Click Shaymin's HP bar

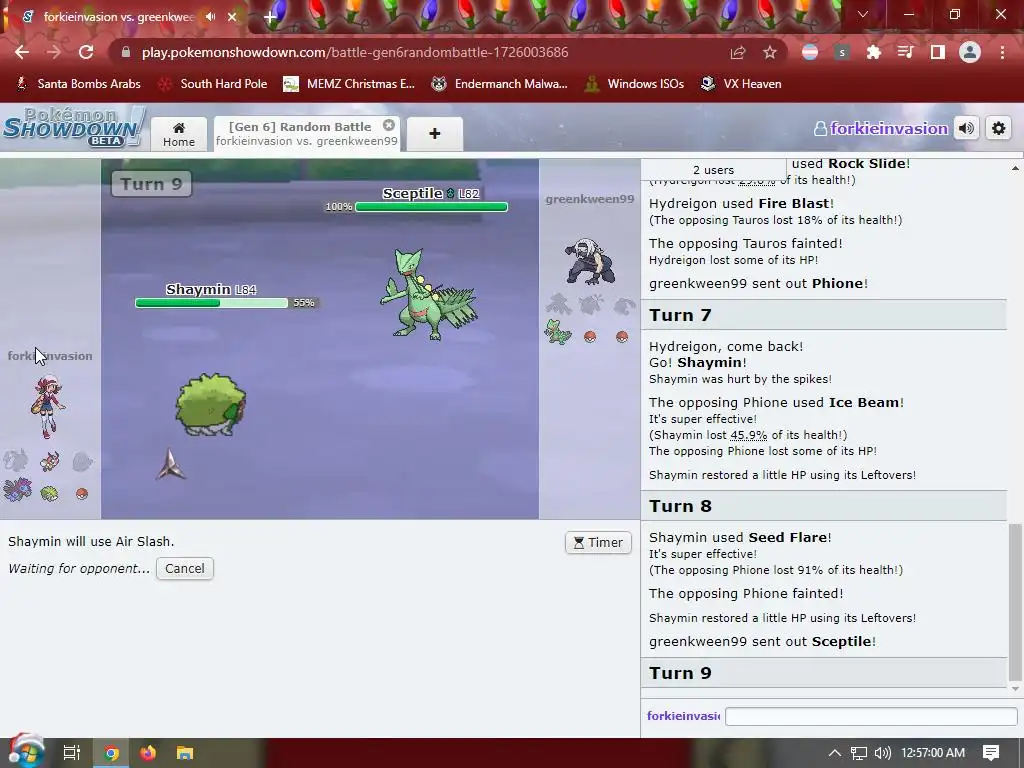click(212, 303)
